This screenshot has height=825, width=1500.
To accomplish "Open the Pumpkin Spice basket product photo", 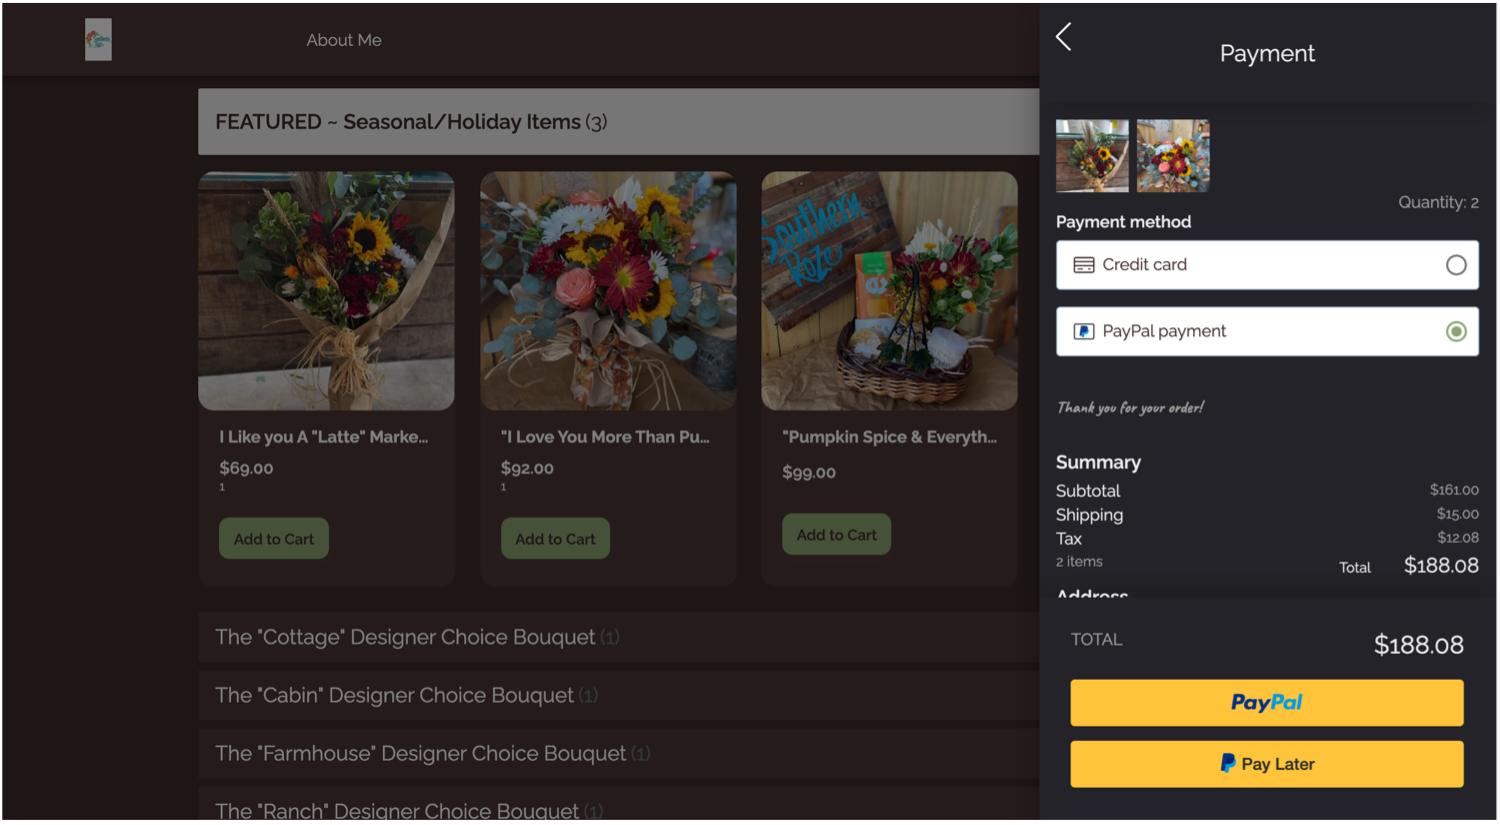I will [889, 290].
